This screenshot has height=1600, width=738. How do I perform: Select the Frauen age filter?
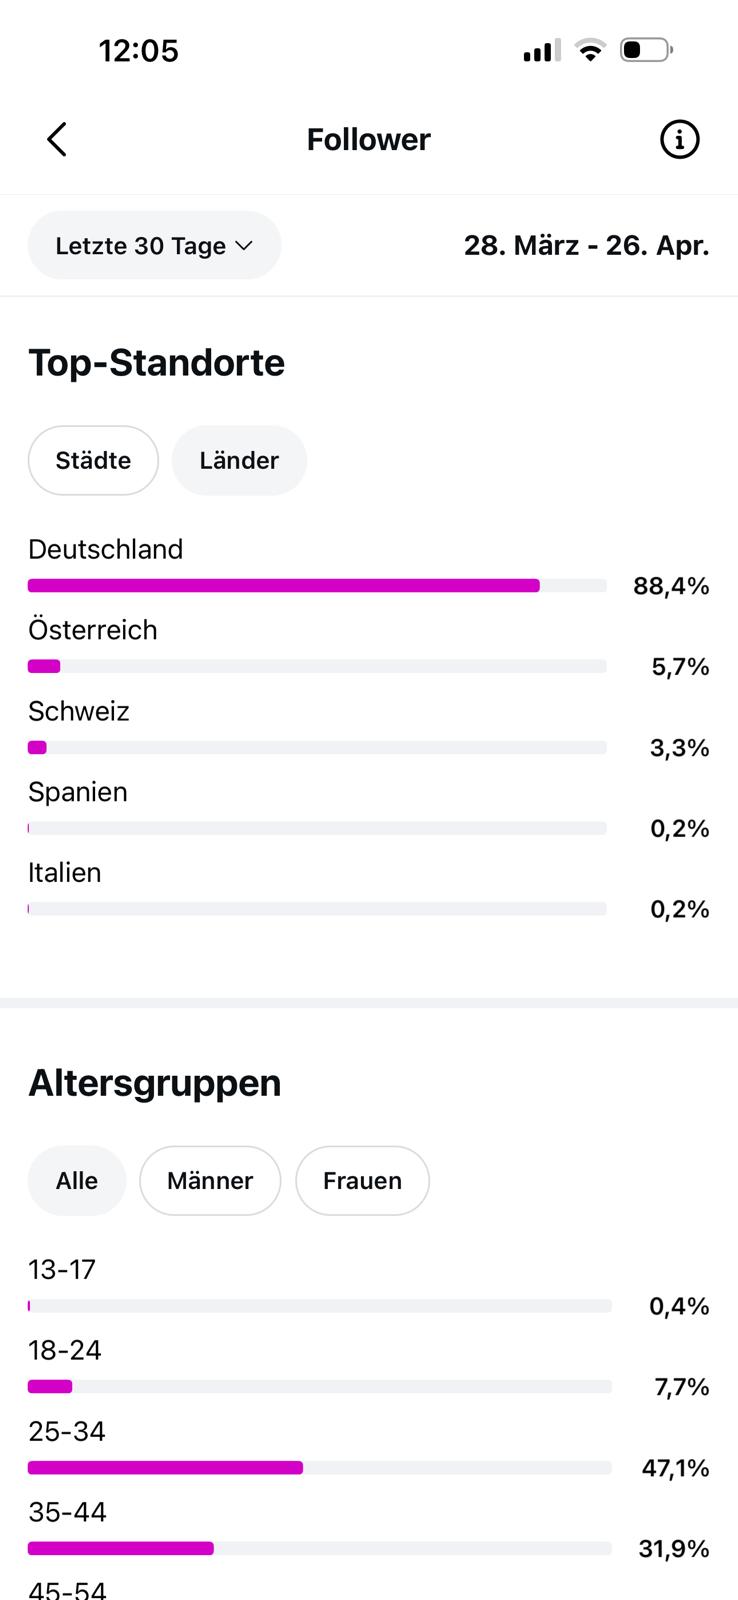362,1181
